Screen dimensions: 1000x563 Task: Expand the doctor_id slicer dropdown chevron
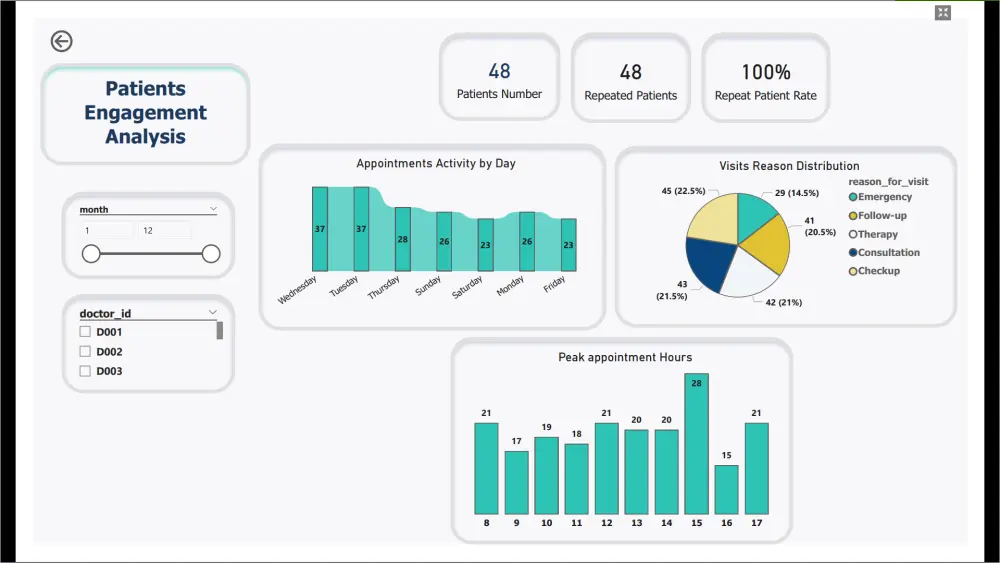(212, 312)
